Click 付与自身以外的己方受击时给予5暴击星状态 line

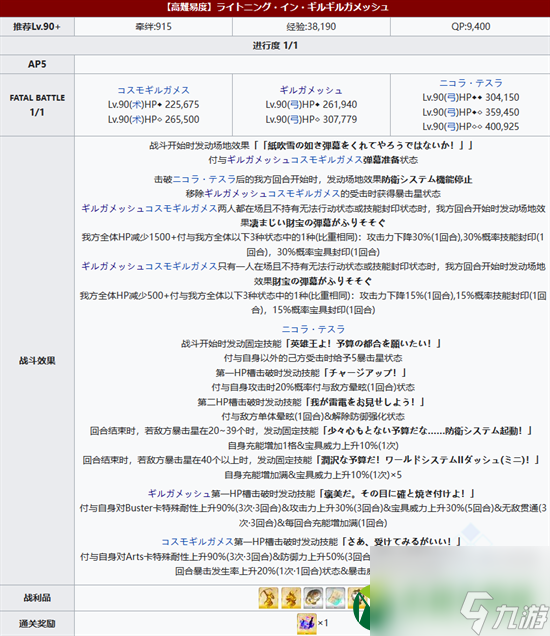coord(313,358)
